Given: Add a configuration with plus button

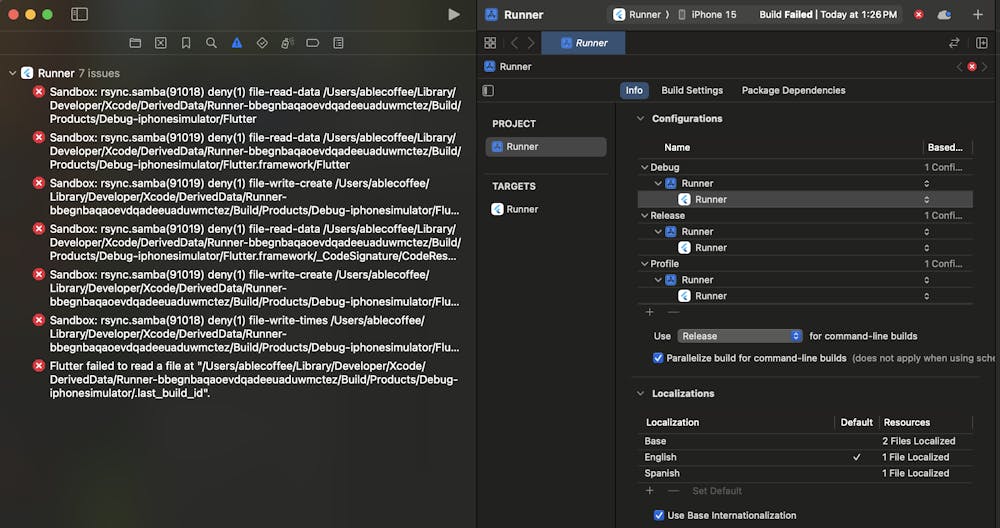Looking at the screenshot, I should tap(649, 312).
